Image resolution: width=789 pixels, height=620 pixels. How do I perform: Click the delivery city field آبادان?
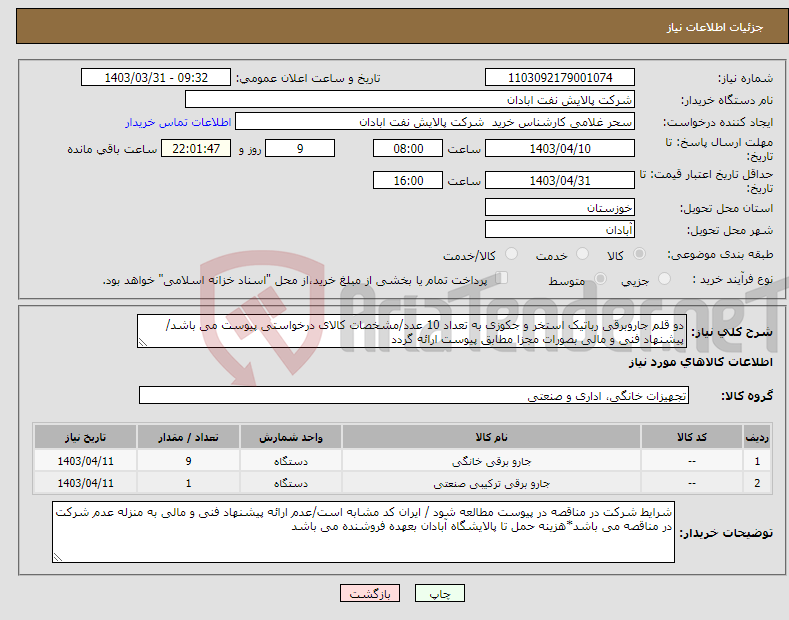tap(560, 229)
